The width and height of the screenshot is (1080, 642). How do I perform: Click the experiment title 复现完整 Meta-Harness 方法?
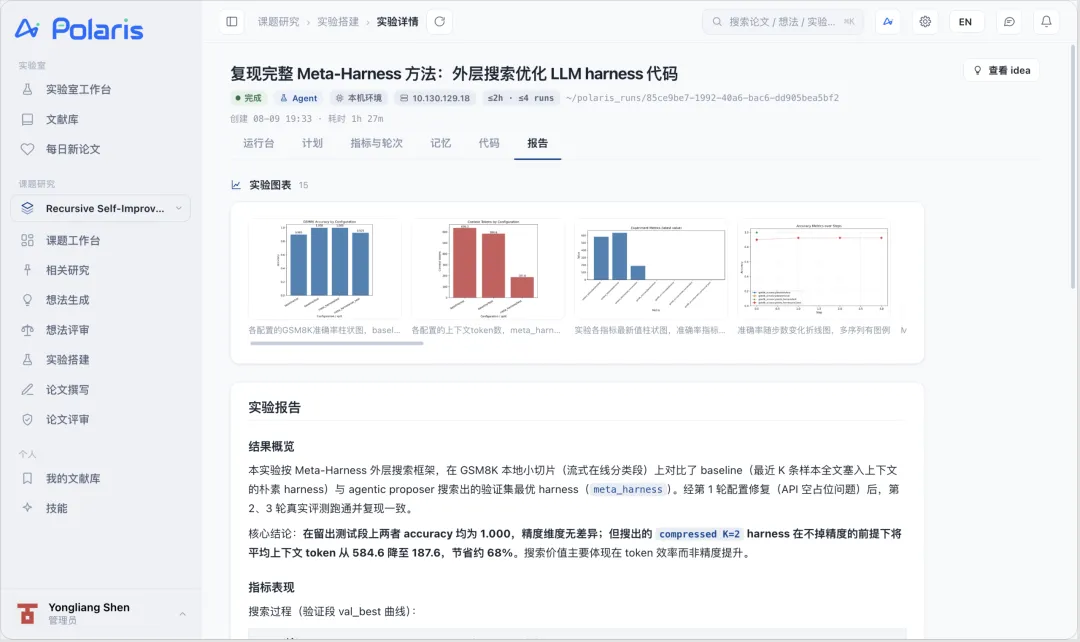pos(454,74)
